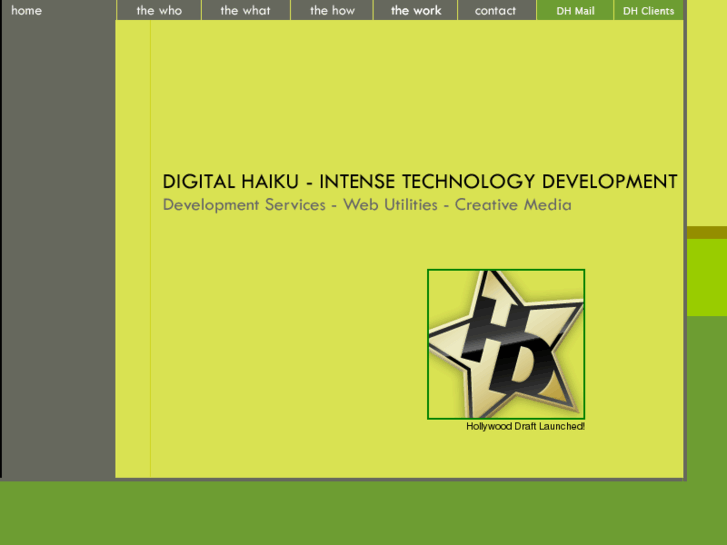Click the "Development Services - Web Utilities" tagline
727x545 pixels.
[367, 205]
